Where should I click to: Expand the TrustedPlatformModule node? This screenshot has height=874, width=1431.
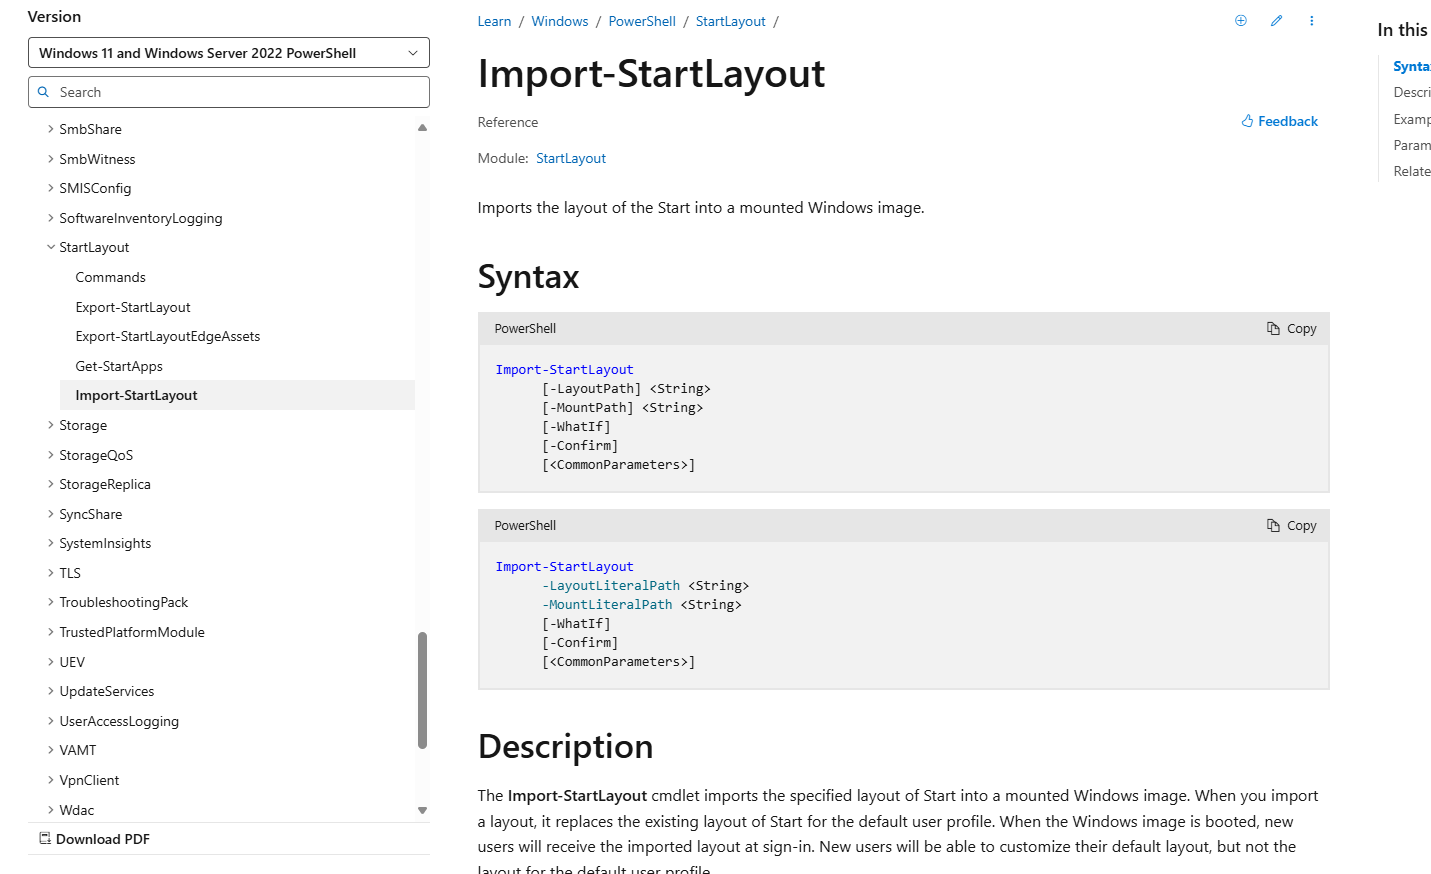tap(51, 632)
